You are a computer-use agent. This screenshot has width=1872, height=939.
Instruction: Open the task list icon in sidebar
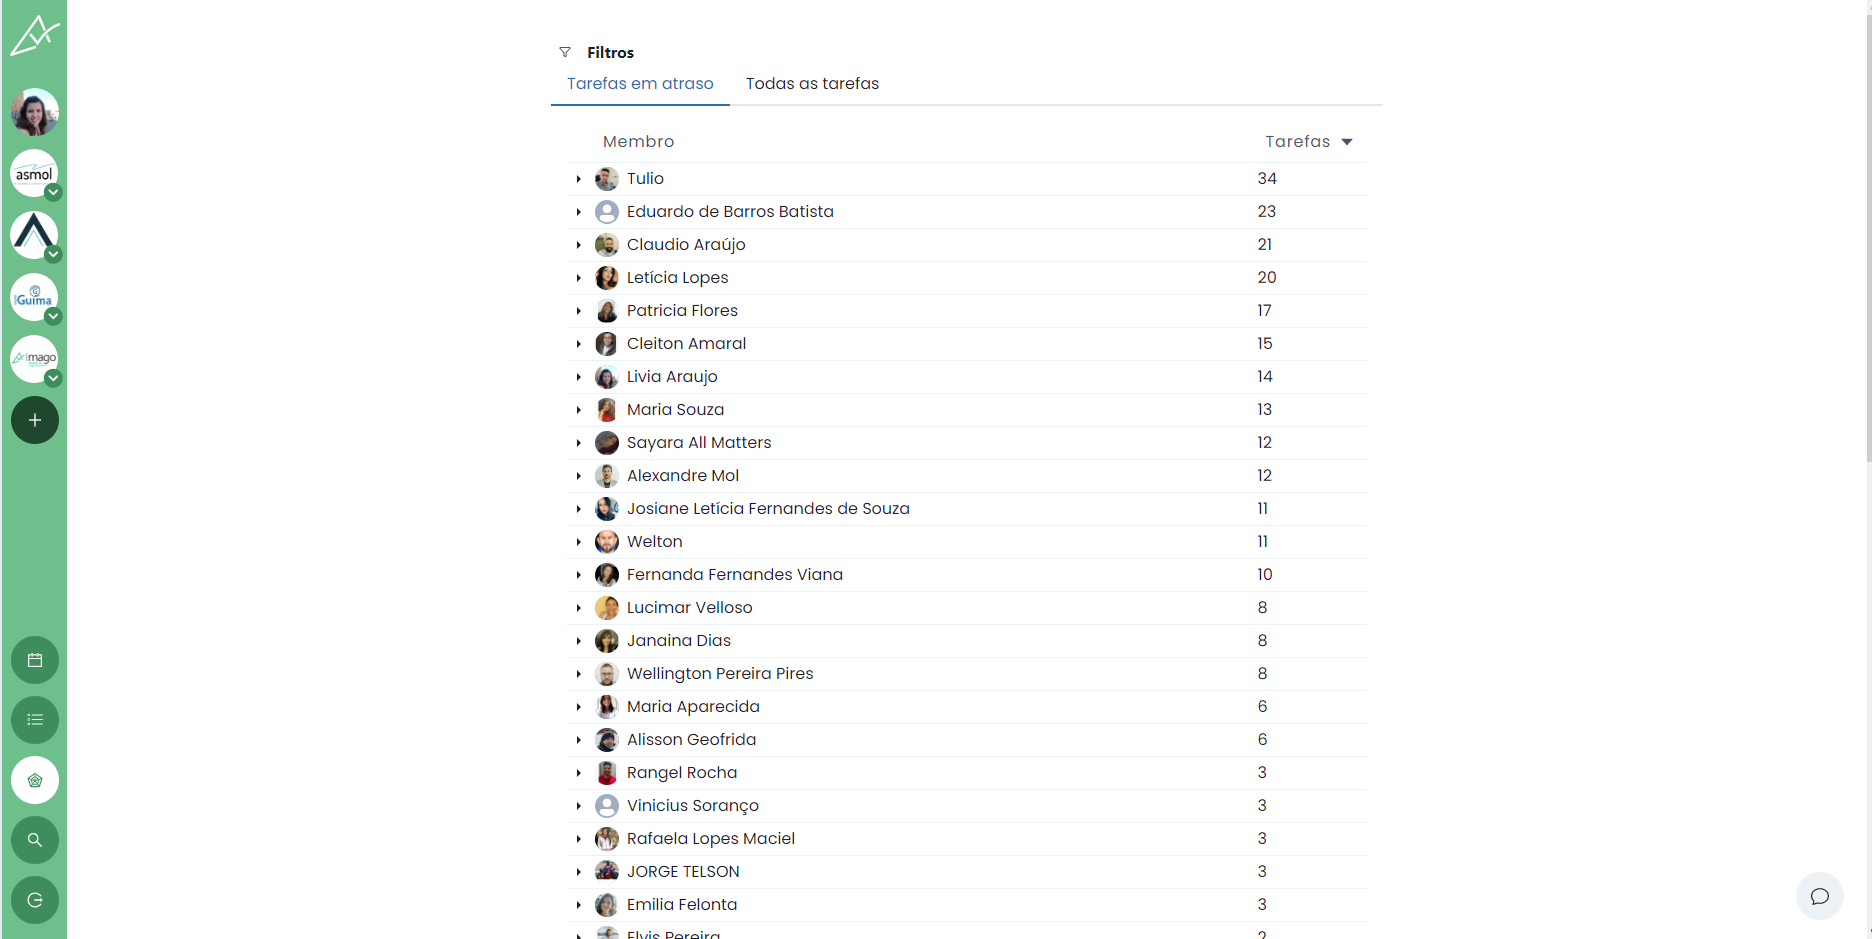(35, 720)
